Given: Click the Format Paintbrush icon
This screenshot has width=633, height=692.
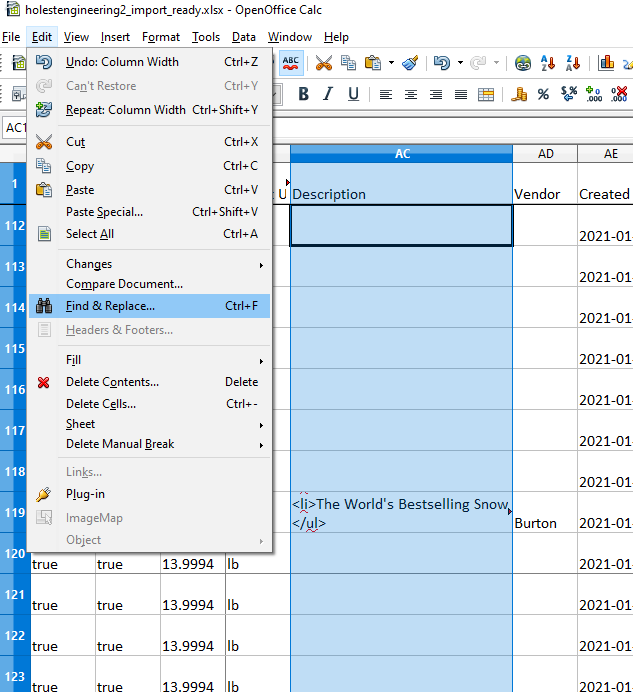Looking at the screenshot, I should 410,62.
